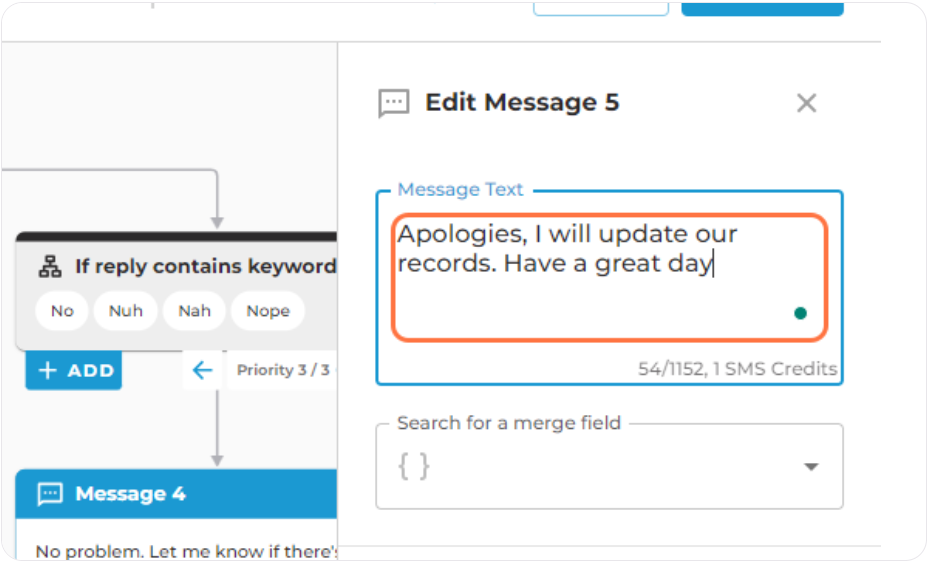Click the left arrow next to Priority 3/3
This screenshot has width=929, height=565.
pos(203,370)
